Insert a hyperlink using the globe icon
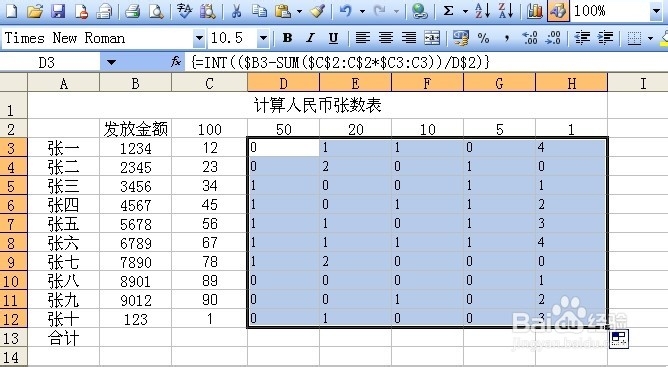668x367 pixels. click(420, 11)
